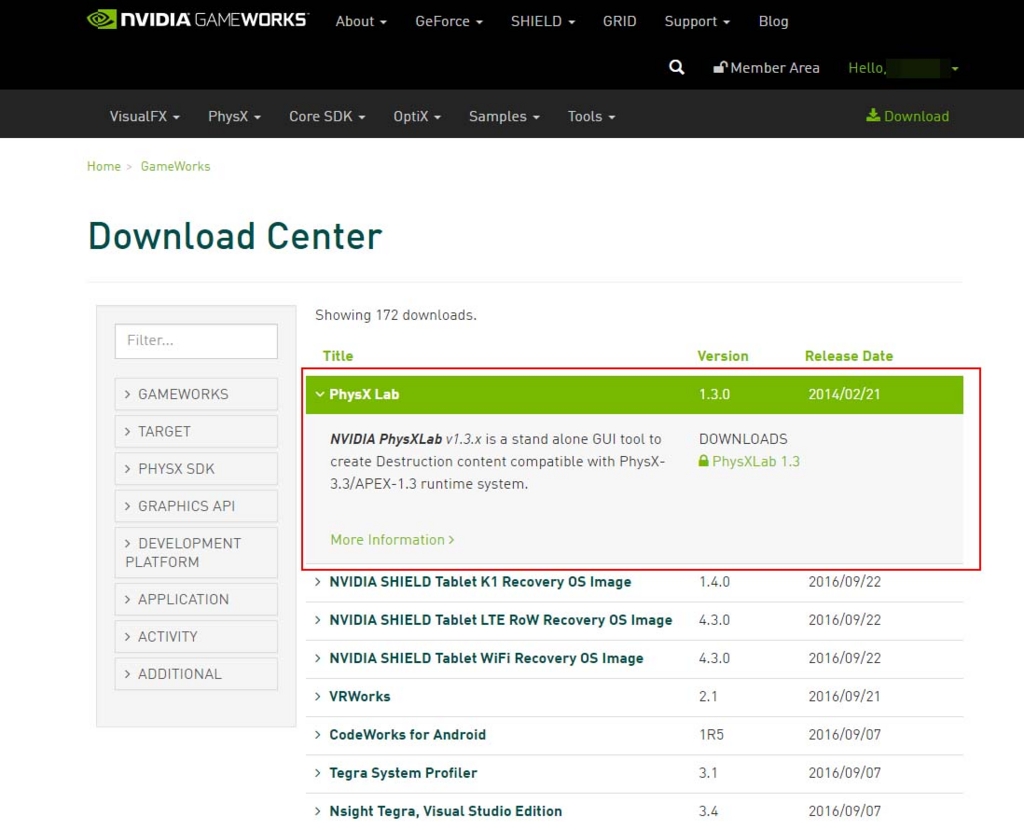Go to the GRID page

coord(619,22)
